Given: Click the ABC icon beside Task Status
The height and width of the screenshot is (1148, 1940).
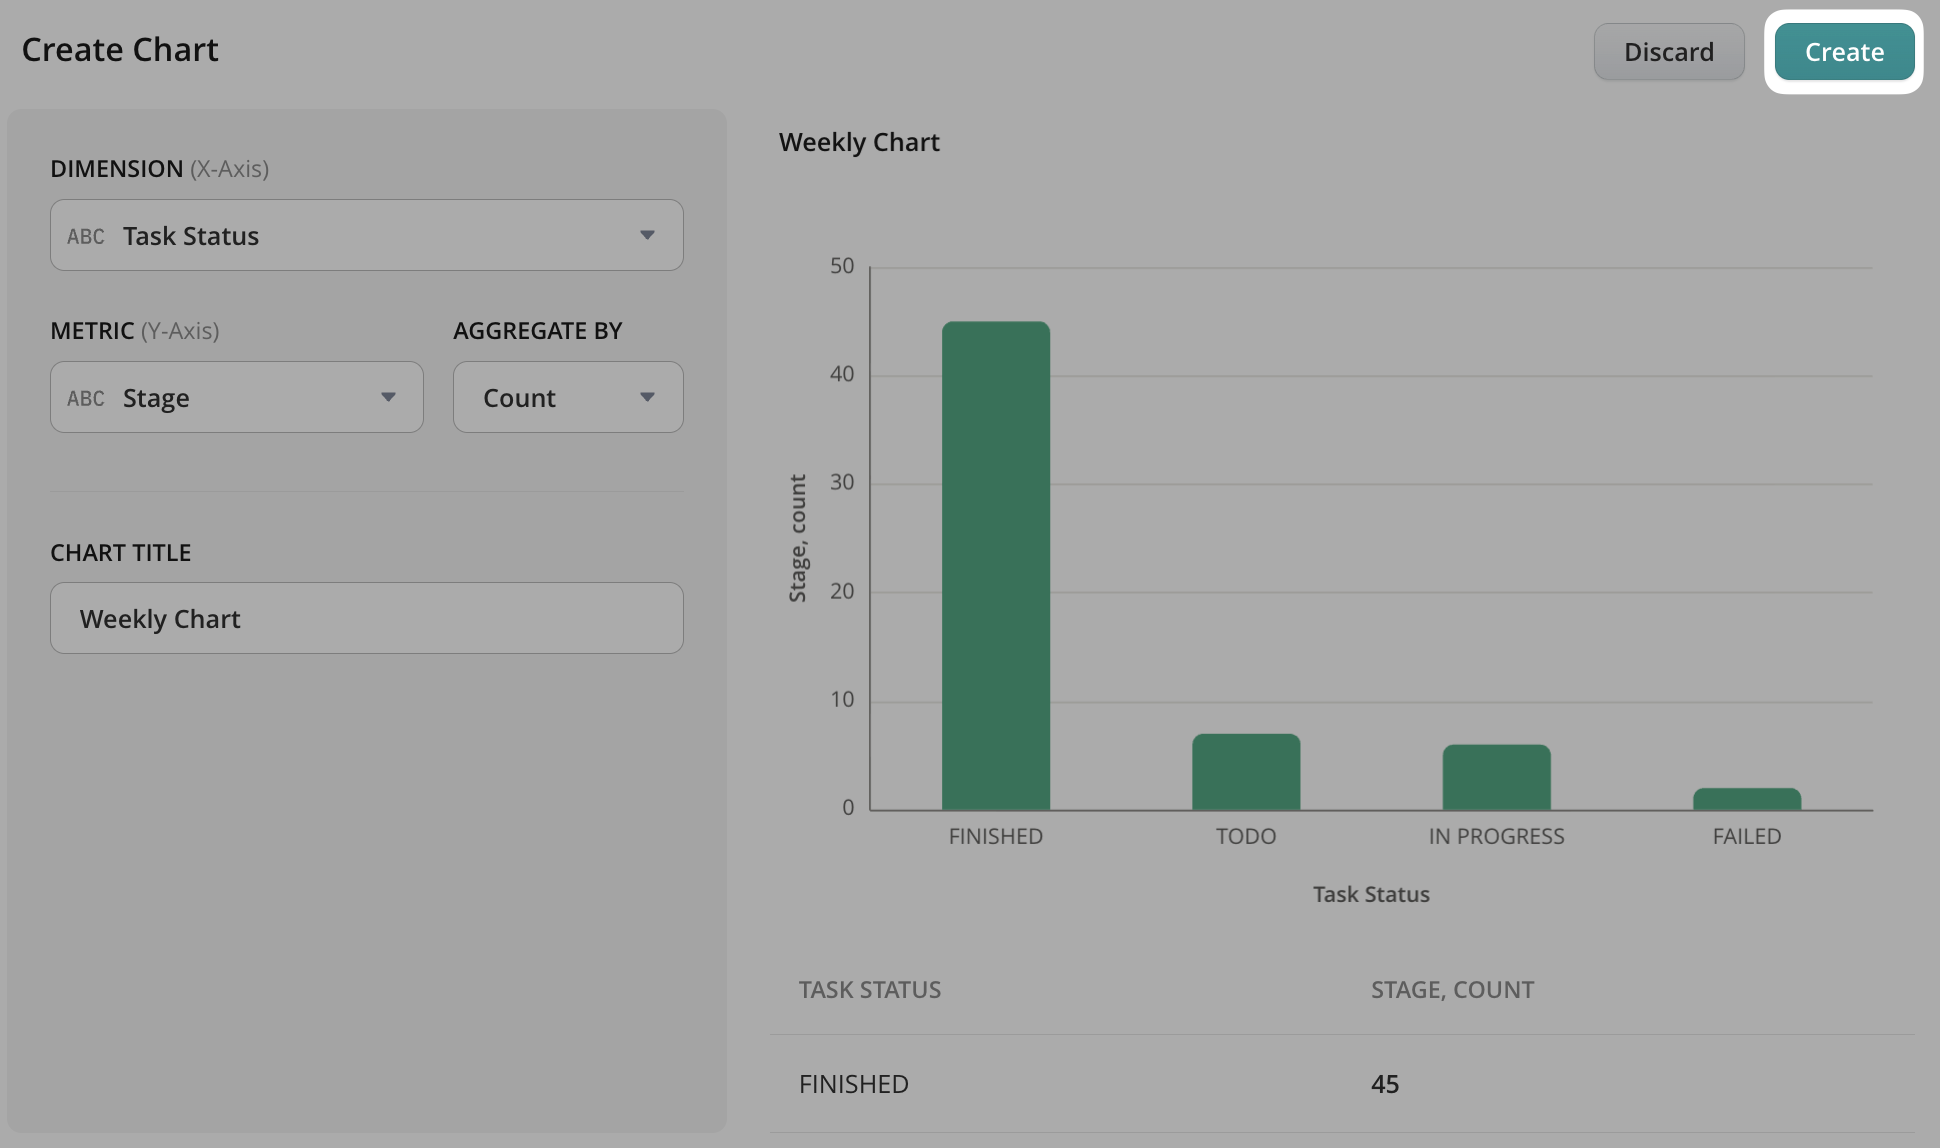Looking at the screenshot, I should [86, 236].
